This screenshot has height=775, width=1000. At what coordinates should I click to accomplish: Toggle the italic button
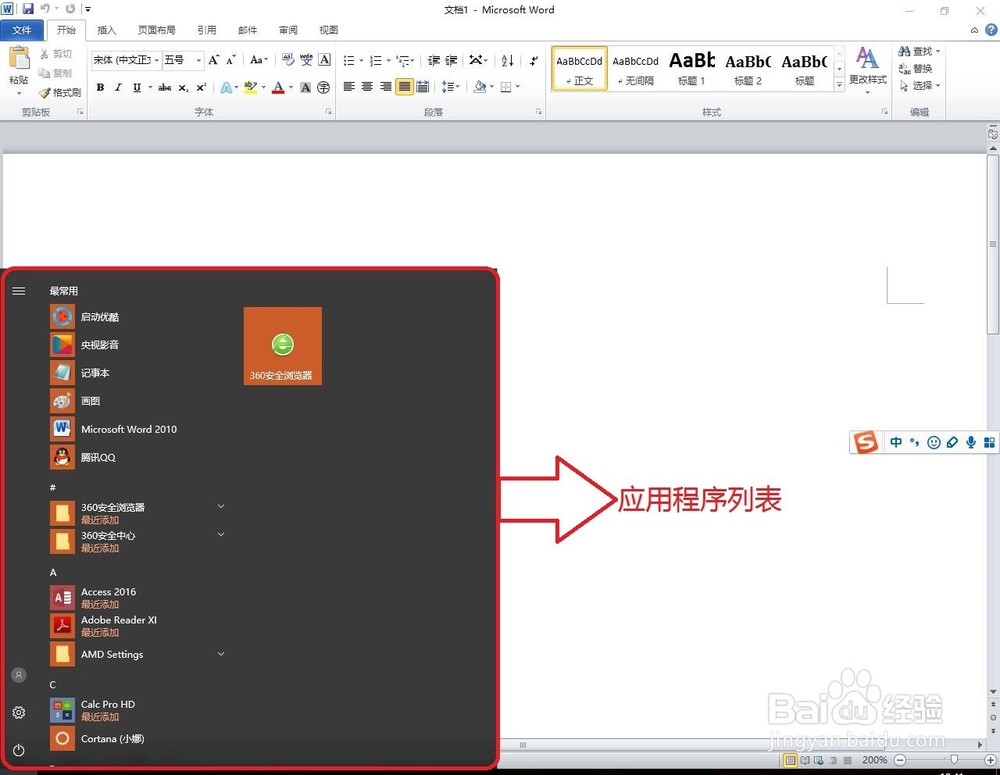(x=118, y=87)
